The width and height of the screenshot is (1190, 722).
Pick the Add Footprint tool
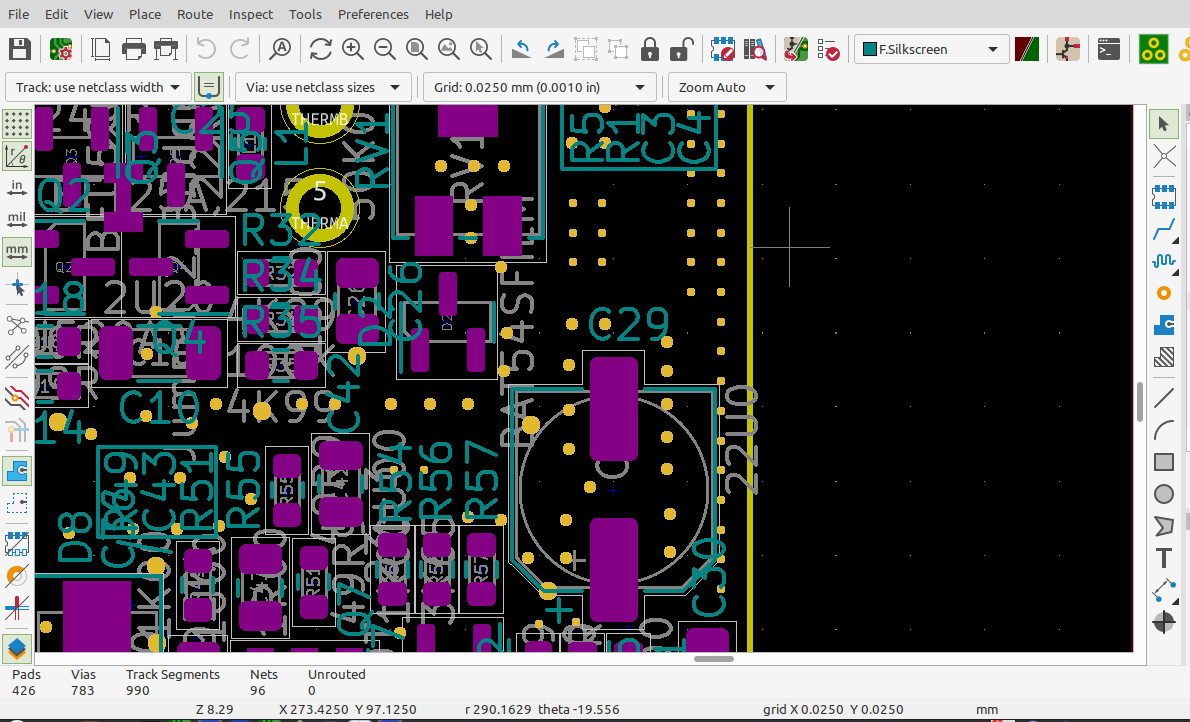(x=1164, y=196)
